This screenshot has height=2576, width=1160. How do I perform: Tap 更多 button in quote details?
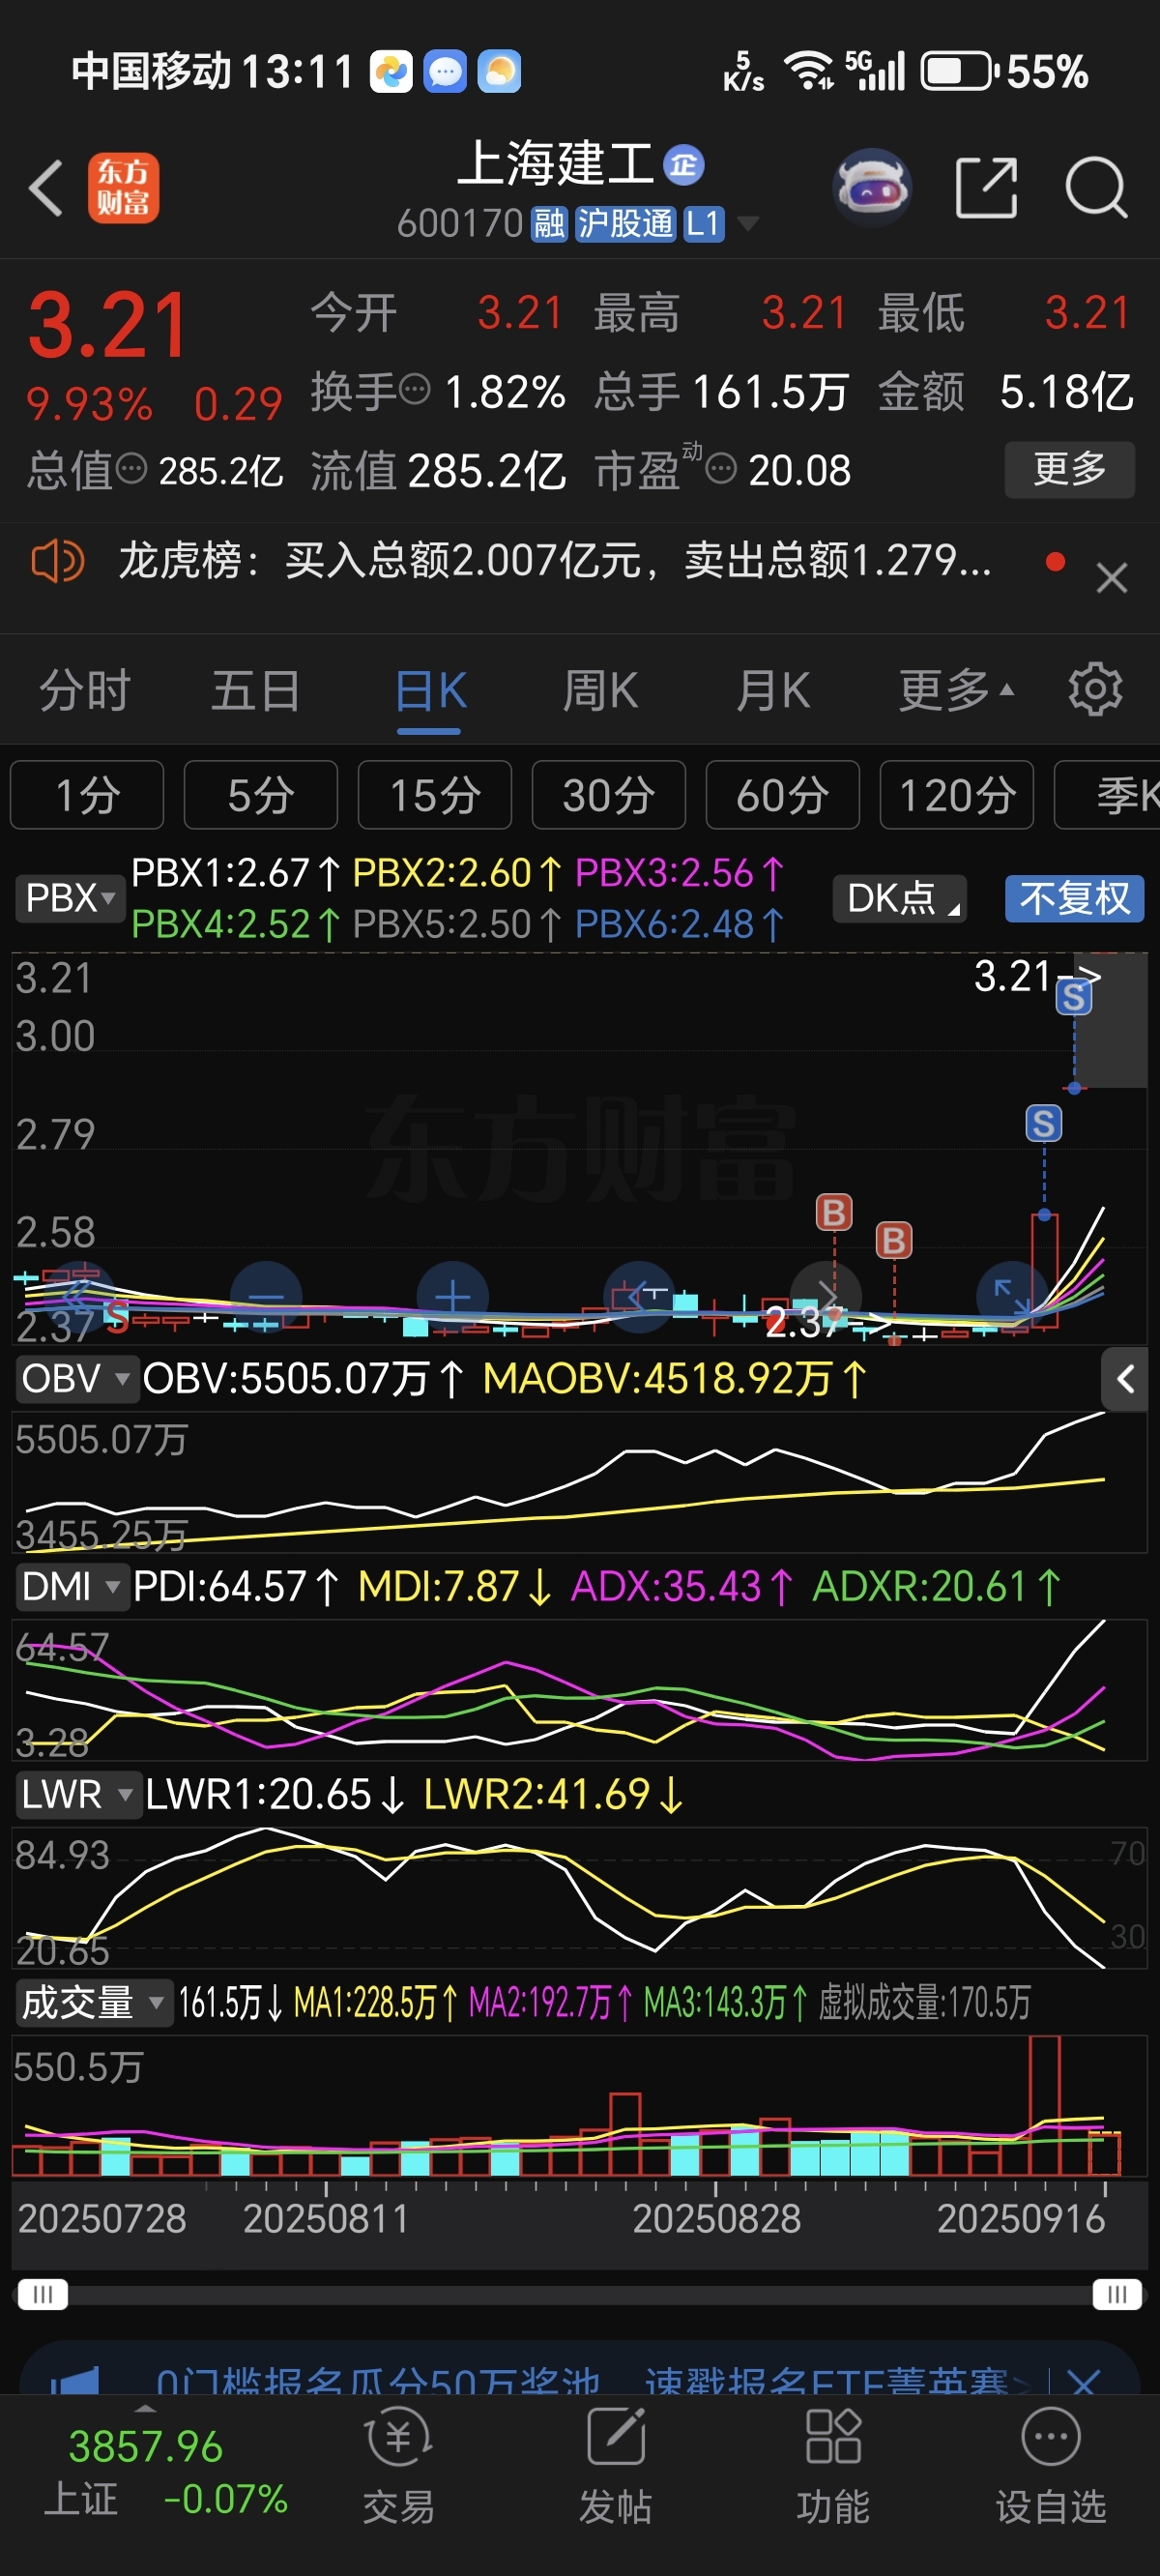point(1070,469)
